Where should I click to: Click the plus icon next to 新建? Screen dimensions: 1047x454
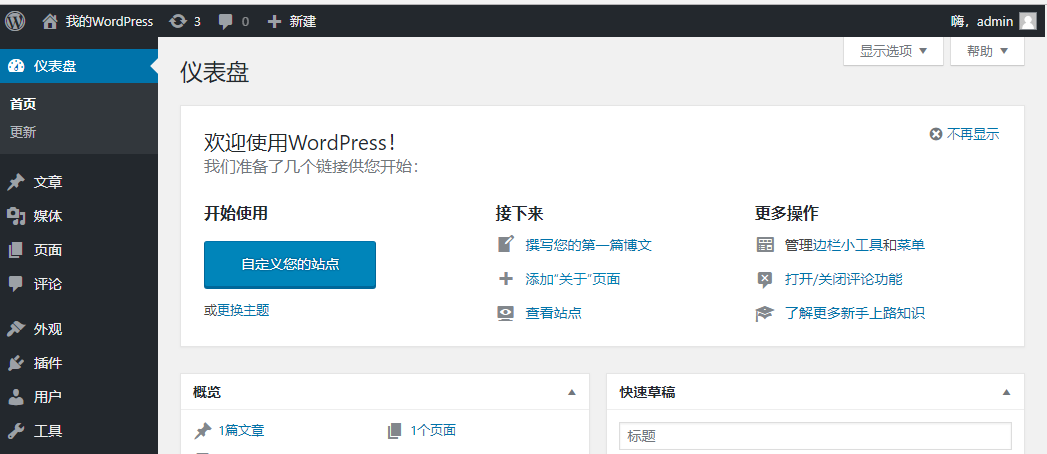(274, 21)
